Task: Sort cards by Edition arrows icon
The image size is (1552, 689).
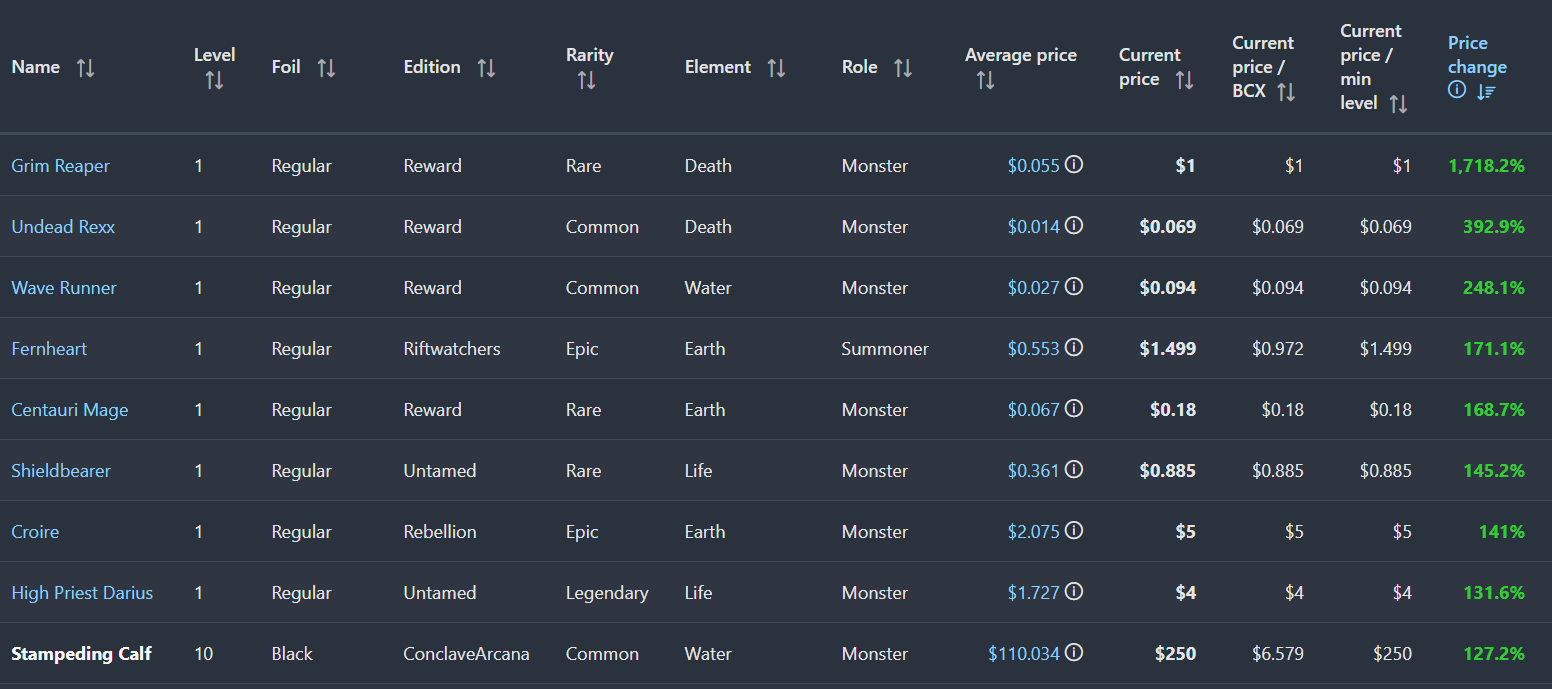Action: pos(486,68)
